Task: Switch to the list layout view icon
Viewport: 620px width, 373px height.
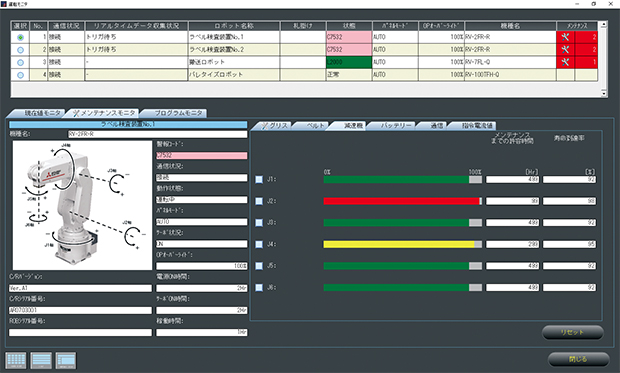Action: (41, 360)
